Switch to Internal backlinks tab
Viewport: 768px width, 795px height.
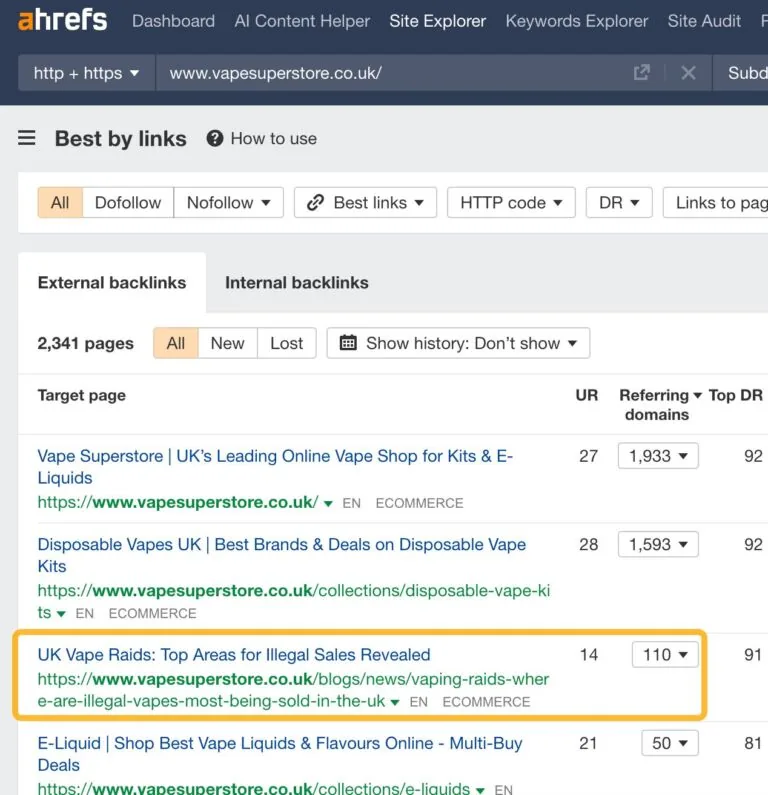pyautogui.click(x=297, y=282)
